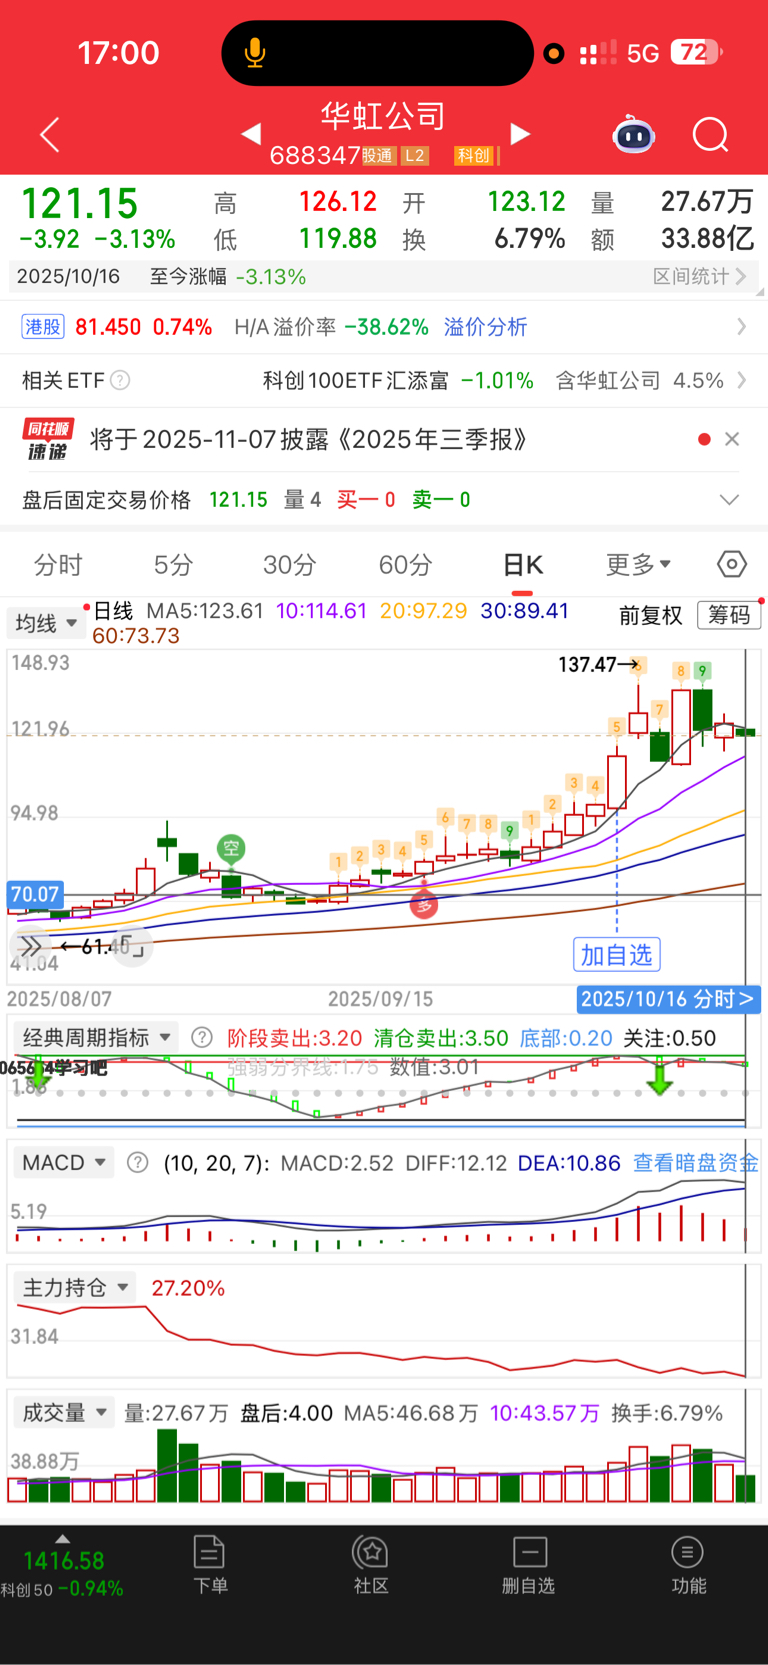The height and width of the screenshot is (1665, 768).
Task: Open the 经典周期指标 dropdown
Action: (x=96, y=1037)
